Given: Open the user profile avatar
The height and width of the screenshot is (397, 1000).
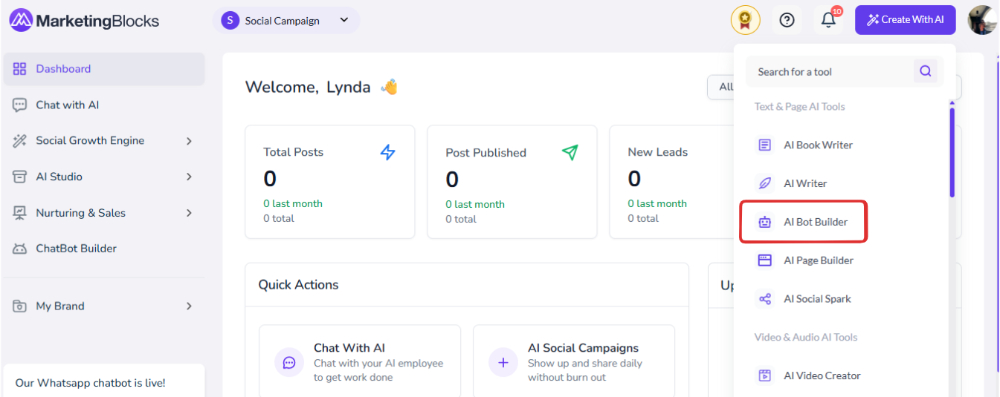Looking at the screenshot, I should 982,20.
